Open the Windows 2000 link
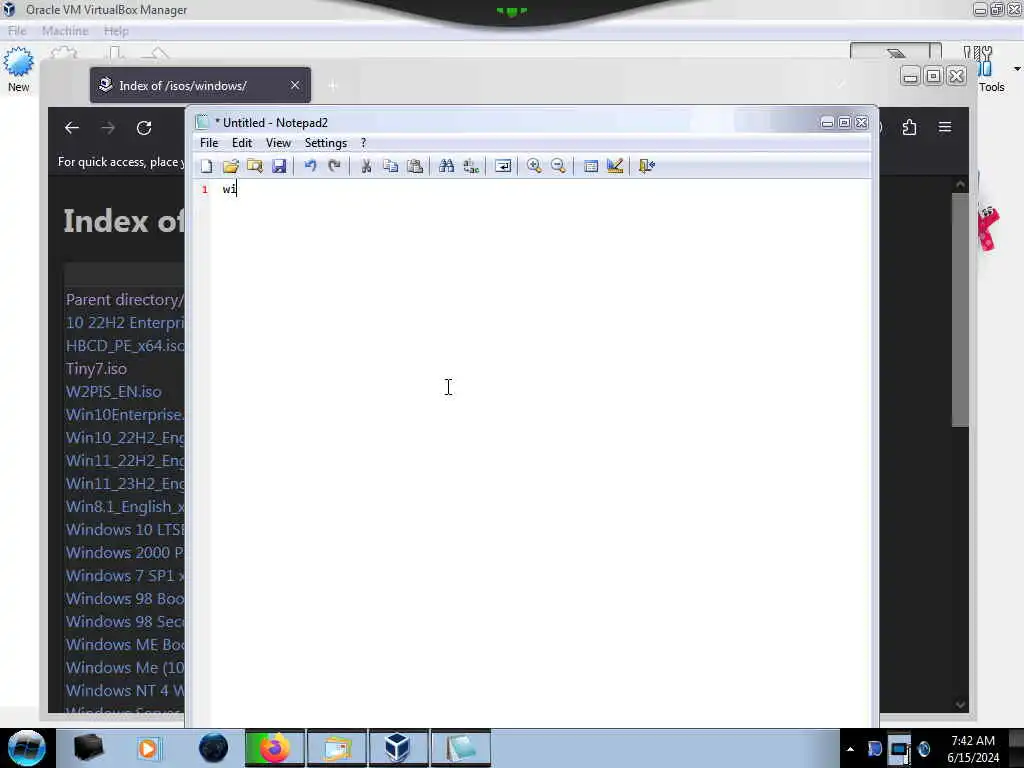This screenshot has width=1024, height=768. 125,552
